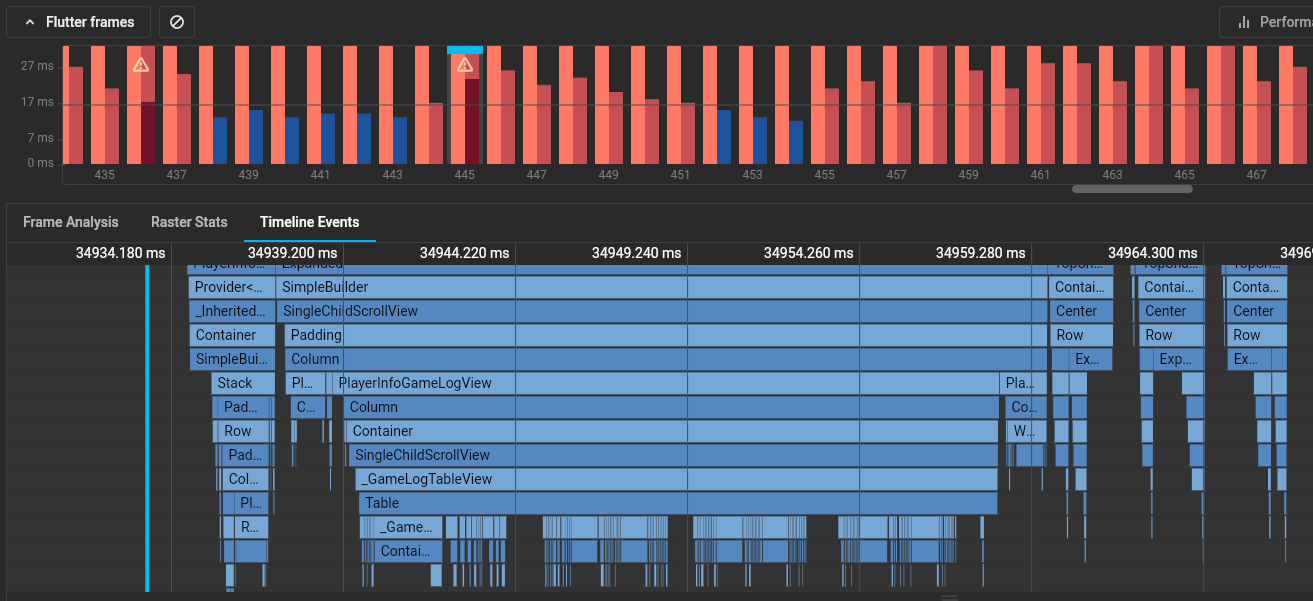
Task: Click the 34949.240 ms timeline marker
Action: [636, 253]
